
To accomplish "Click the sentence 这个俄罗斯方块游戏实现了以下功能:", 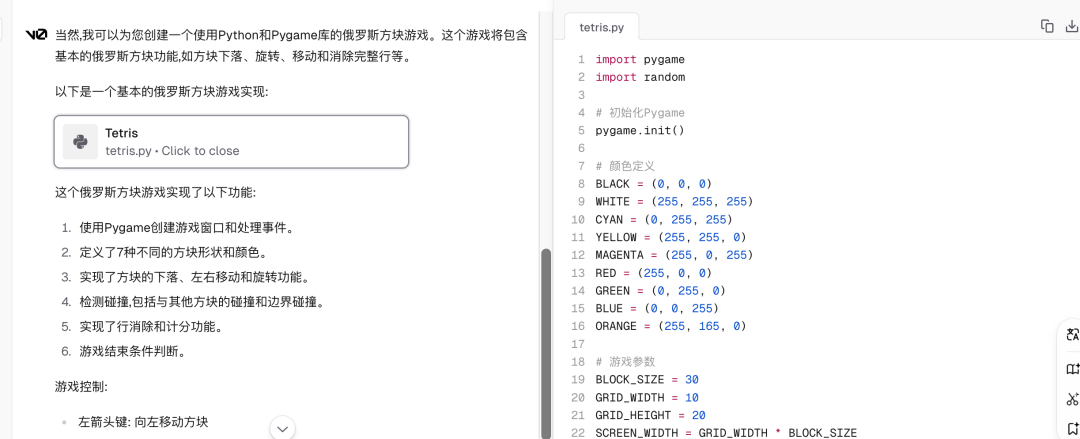I will pyautogui.click(x=155, y=192).
